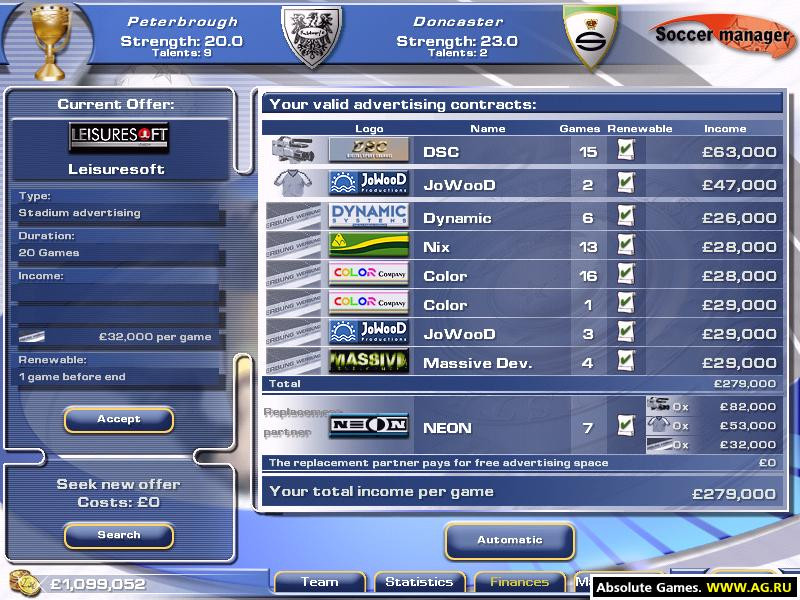Open the Peterbrough club crest shield
This screenshot has width=800, height=600.
[x=312, y=35]
